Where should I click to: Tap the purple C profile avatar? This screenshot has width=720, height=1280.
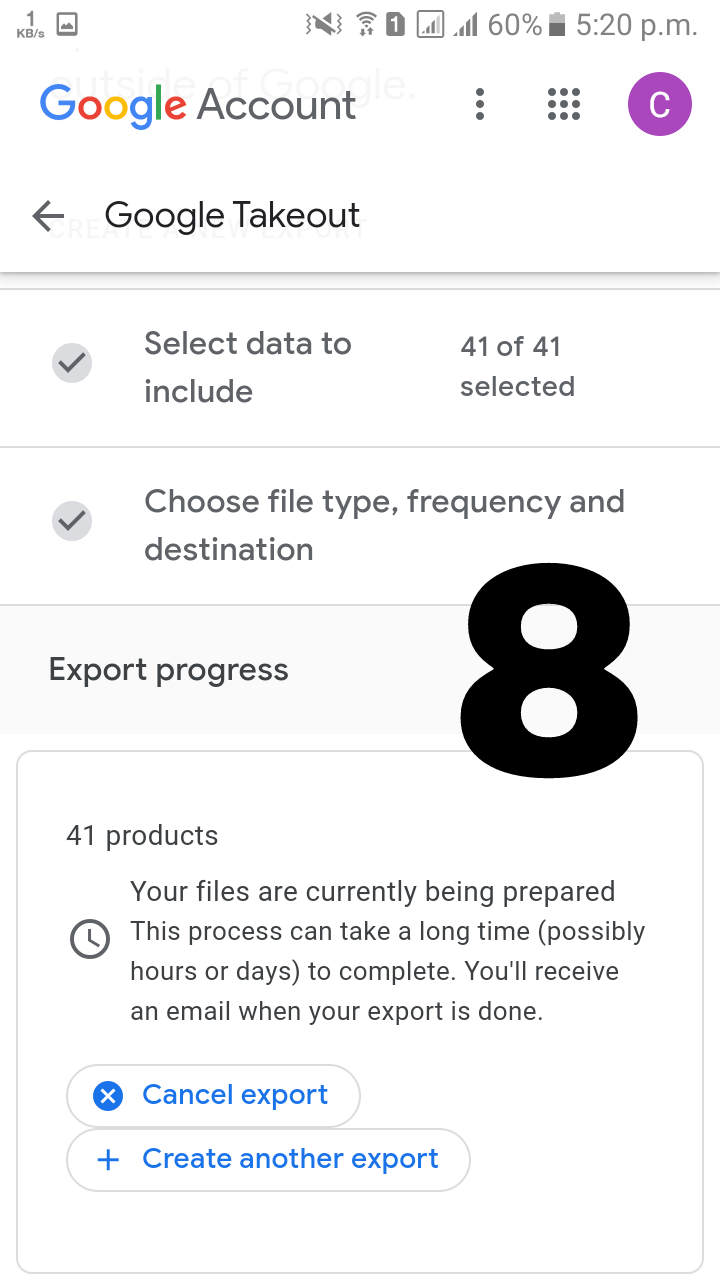(659, 104)
